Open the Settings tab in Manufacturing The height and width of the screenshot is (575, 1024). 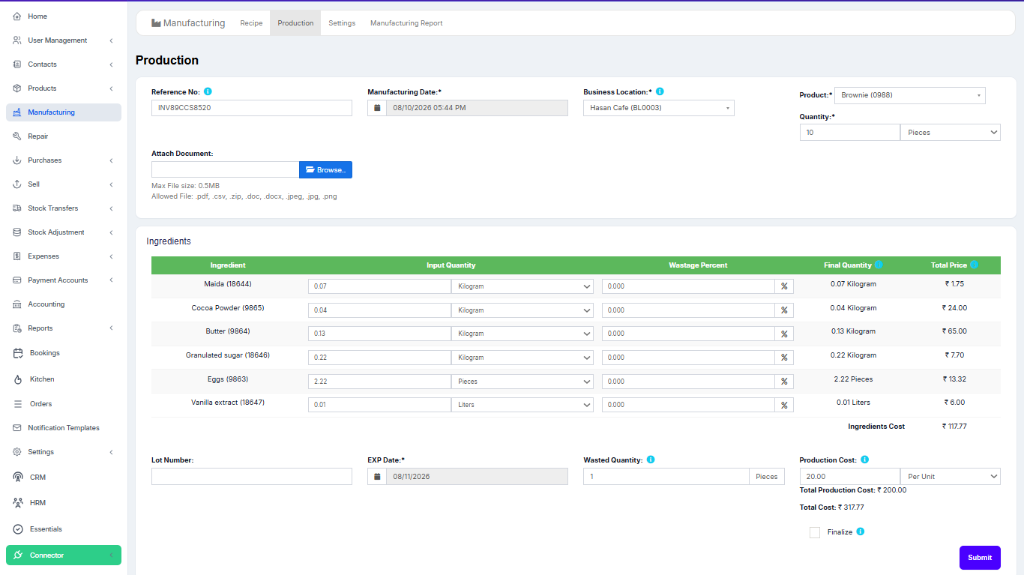[x=342, y=23]
